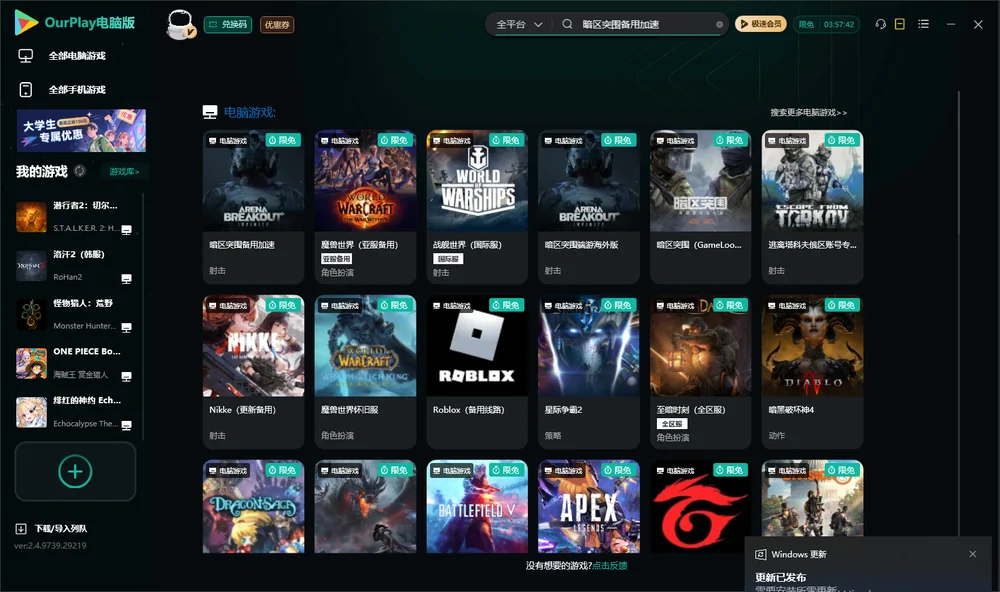The image size is (1000, 592).
Task: Clear the search box text
Action: pyautogui.click(x=719, y=24)
